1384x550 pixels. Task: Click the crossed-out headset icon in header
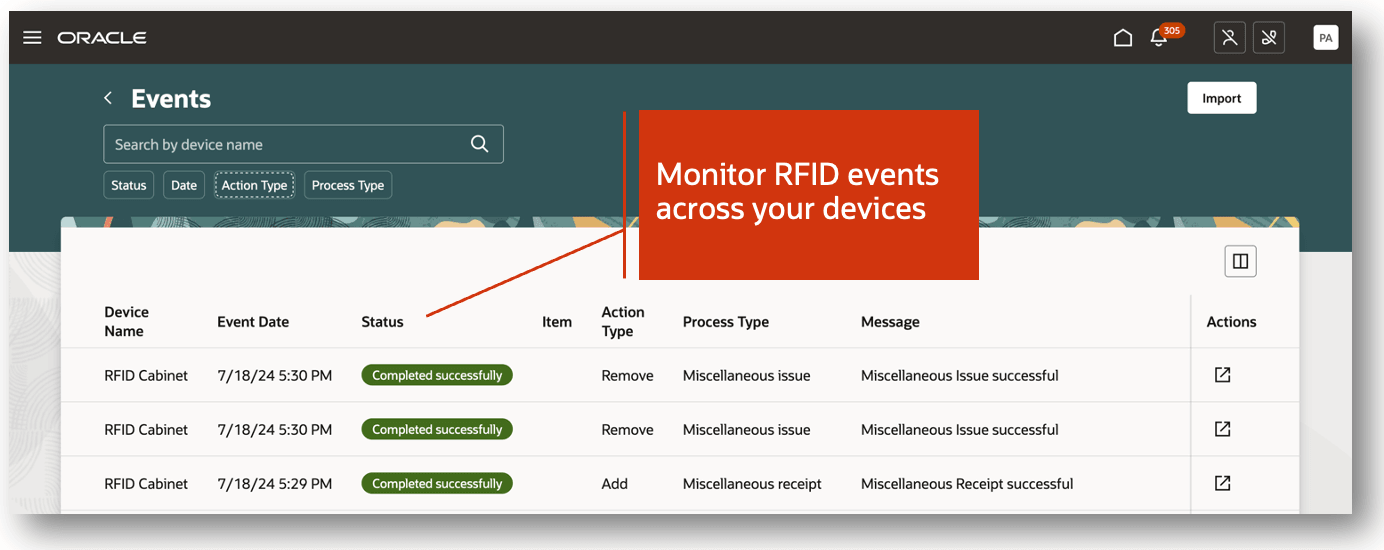point(1269,38)
